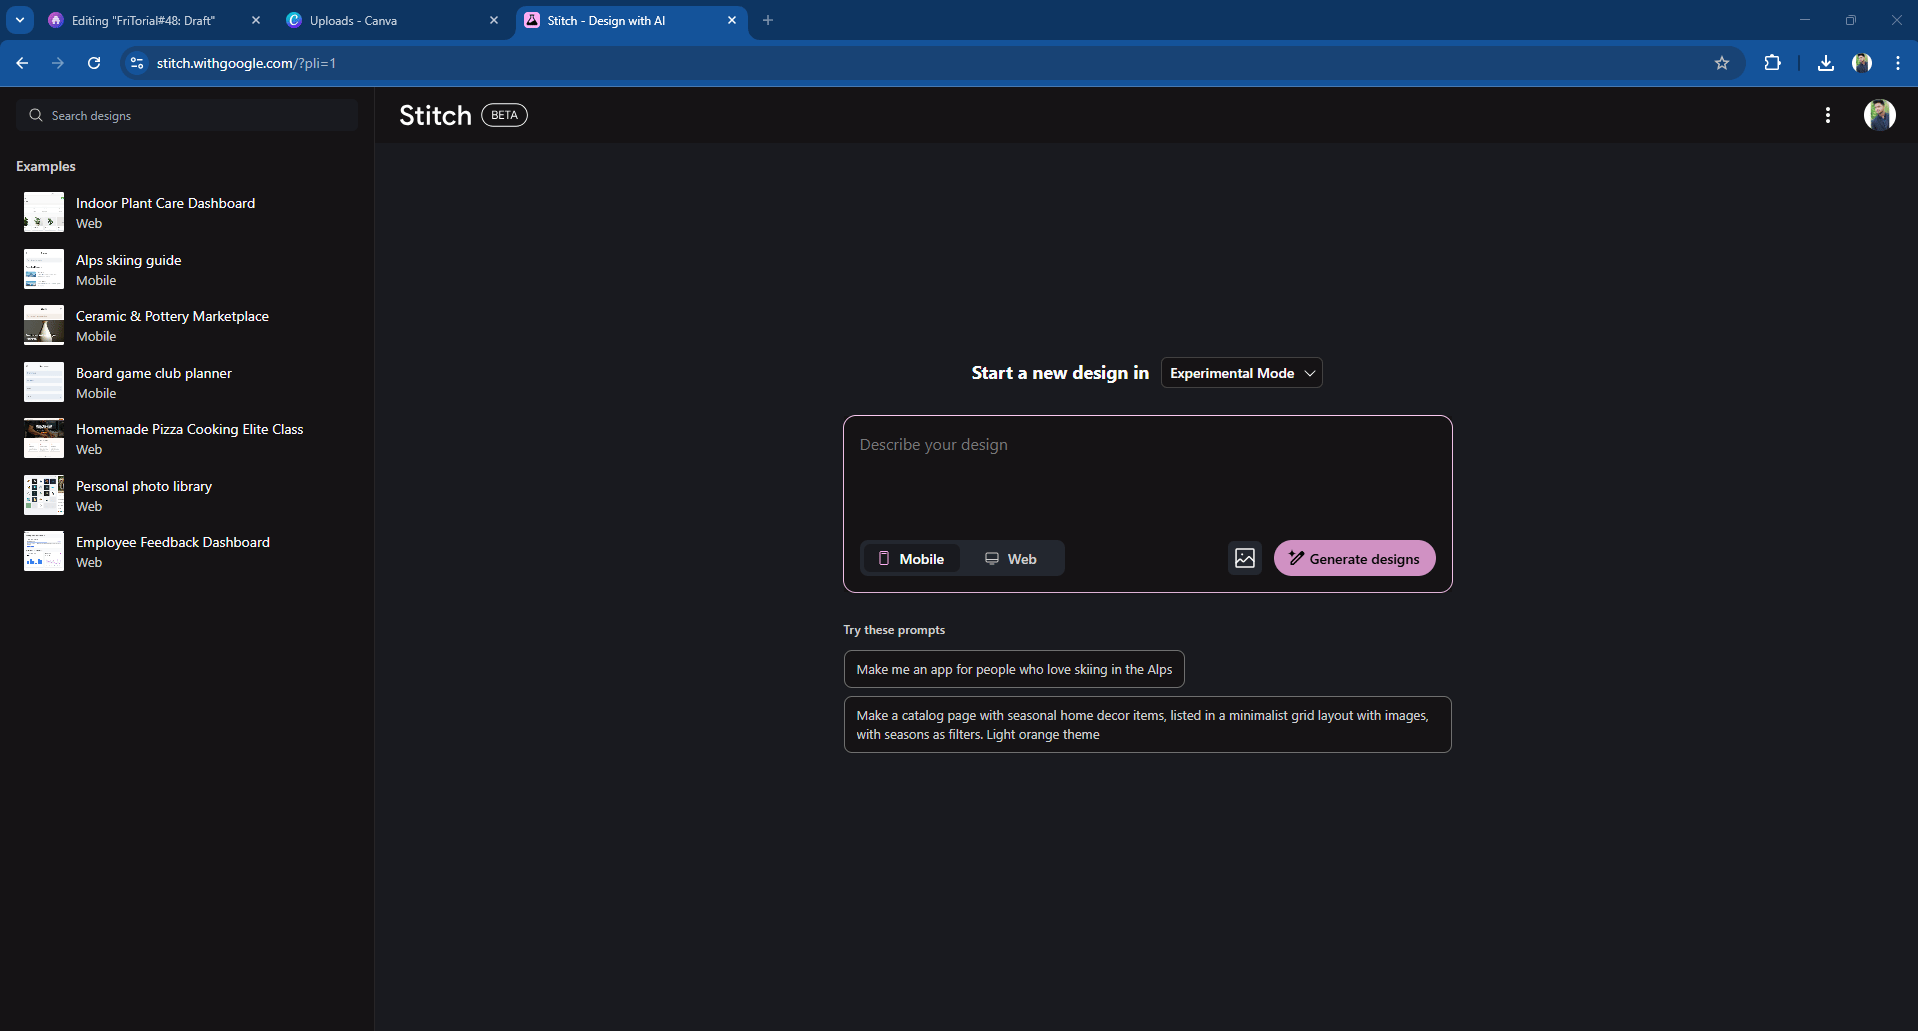Click the browser address bar URL

click(x=246, y=63)
